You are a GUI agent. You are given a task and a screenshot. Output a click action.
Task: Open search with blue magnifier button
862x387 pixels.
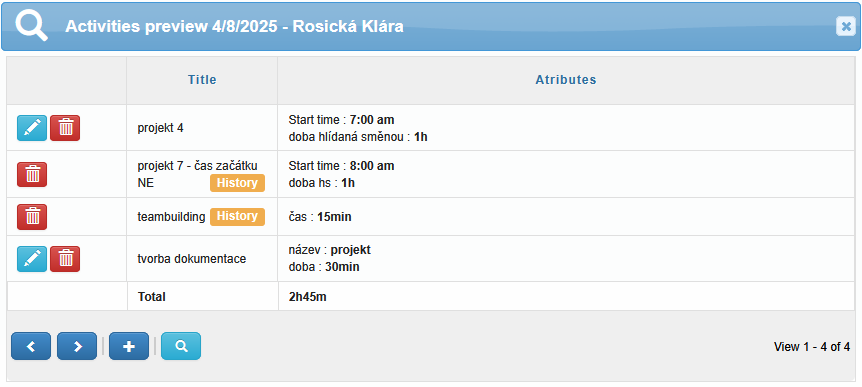pos(181,346)
